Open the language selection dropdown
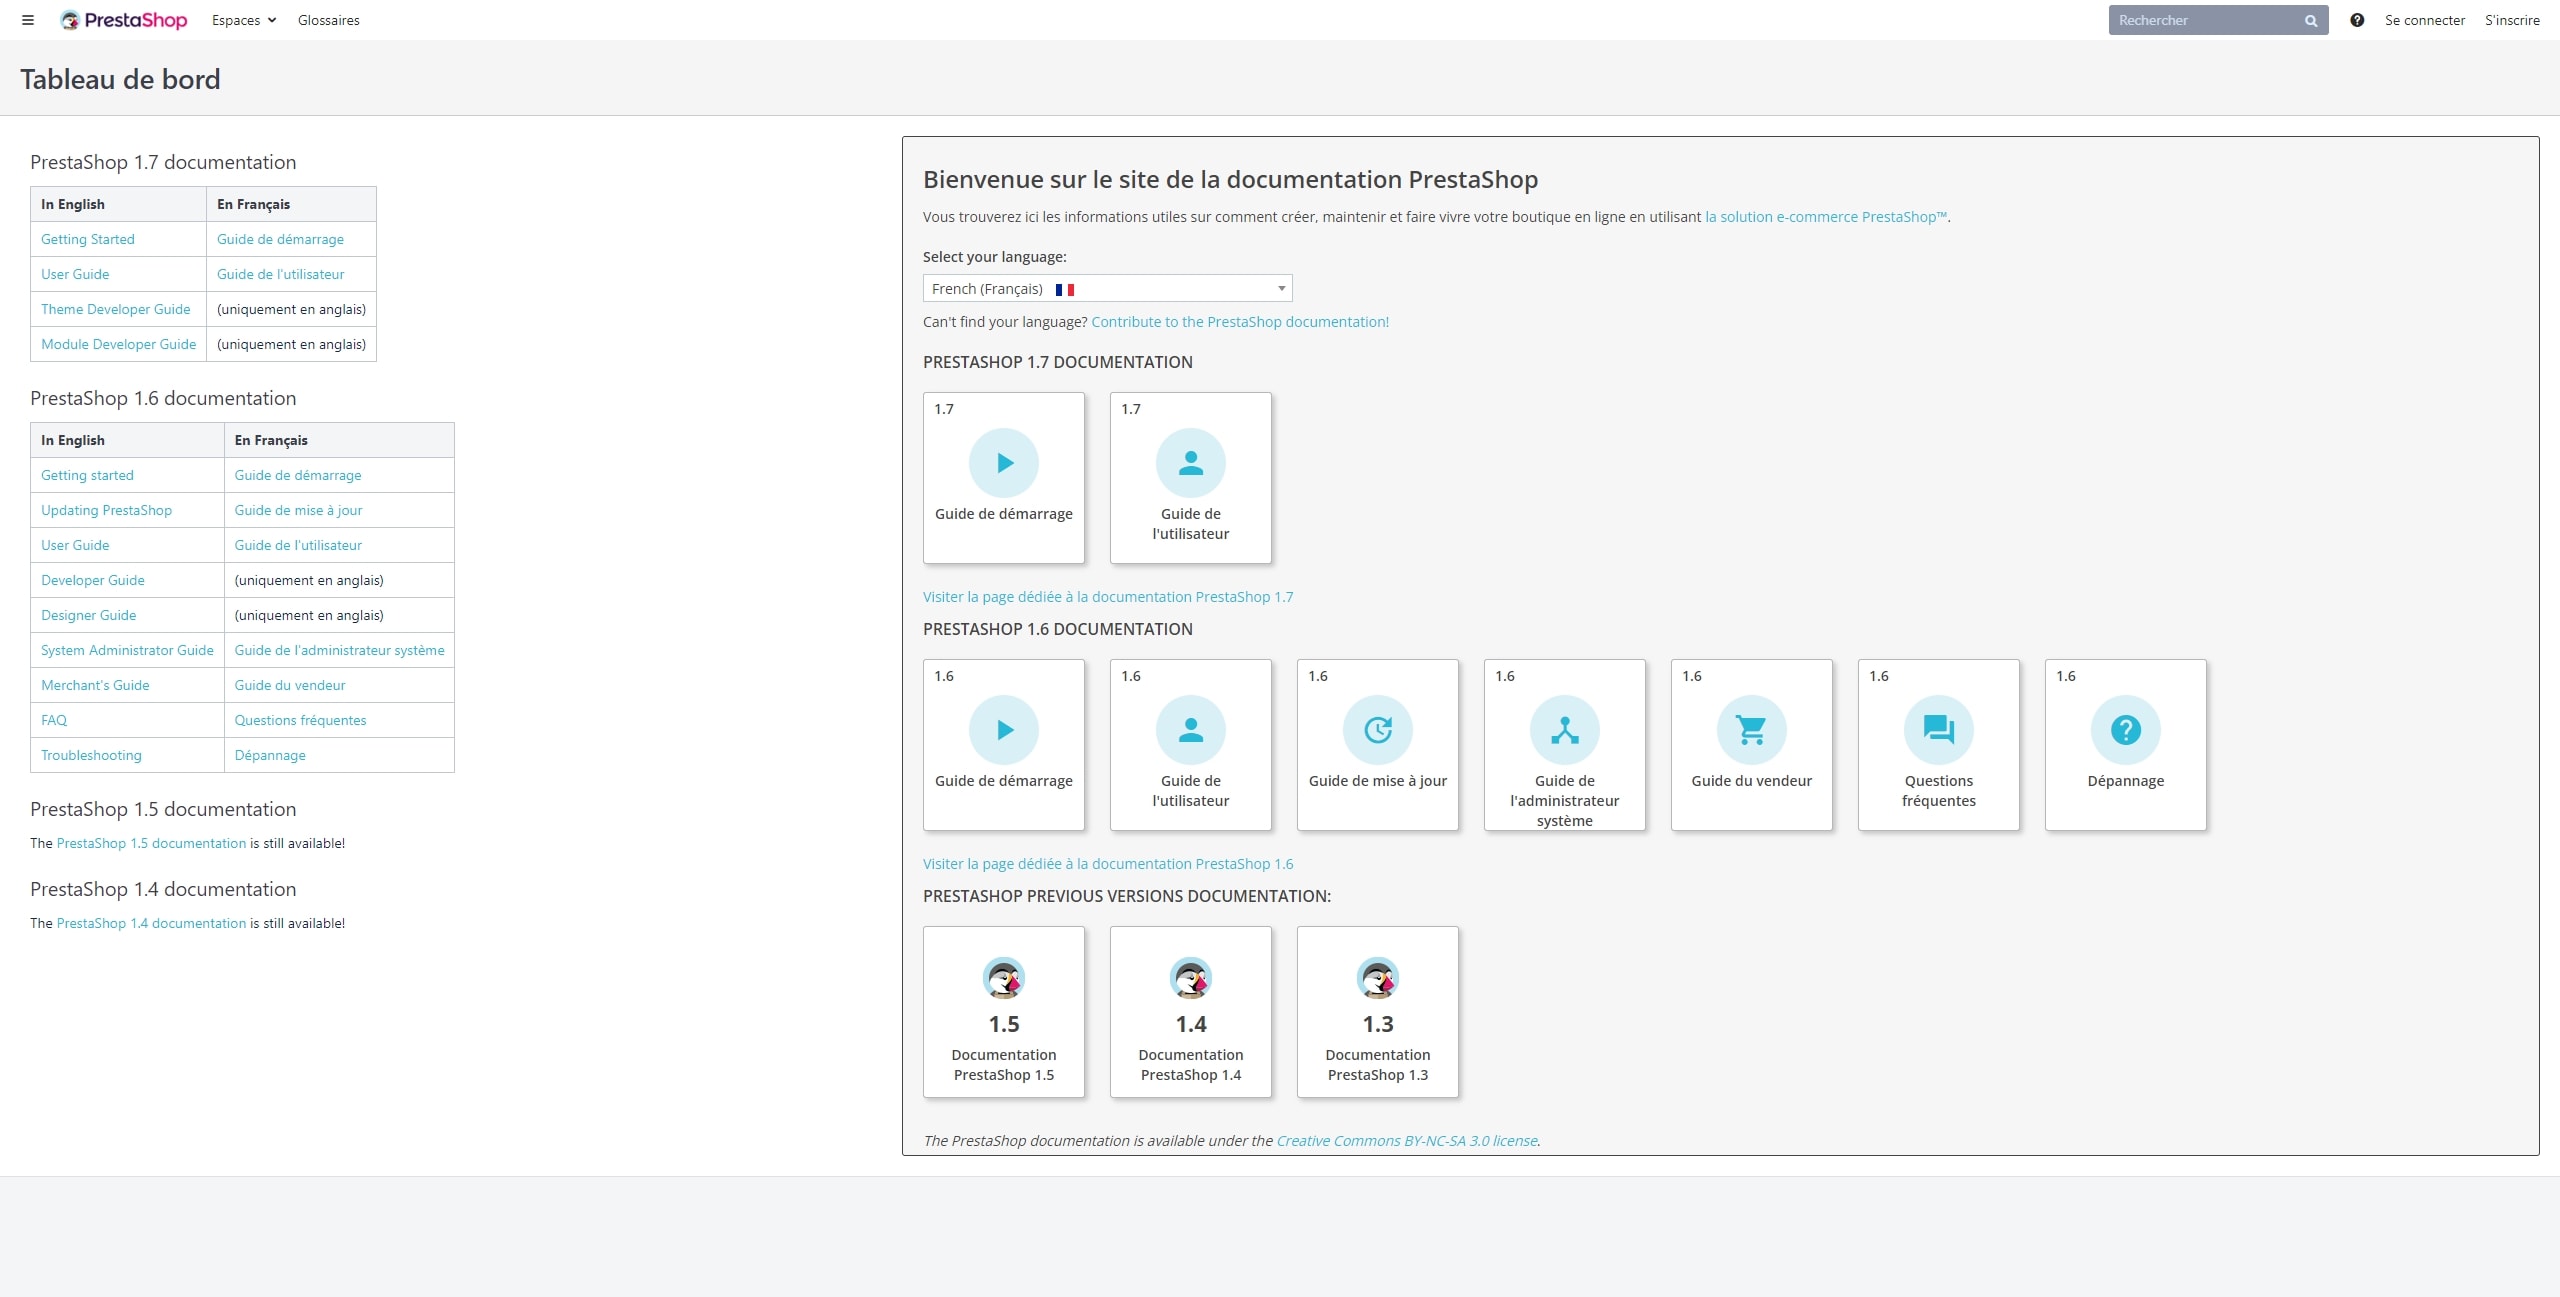The image size is (2560, 1297). click(1107, 289)
